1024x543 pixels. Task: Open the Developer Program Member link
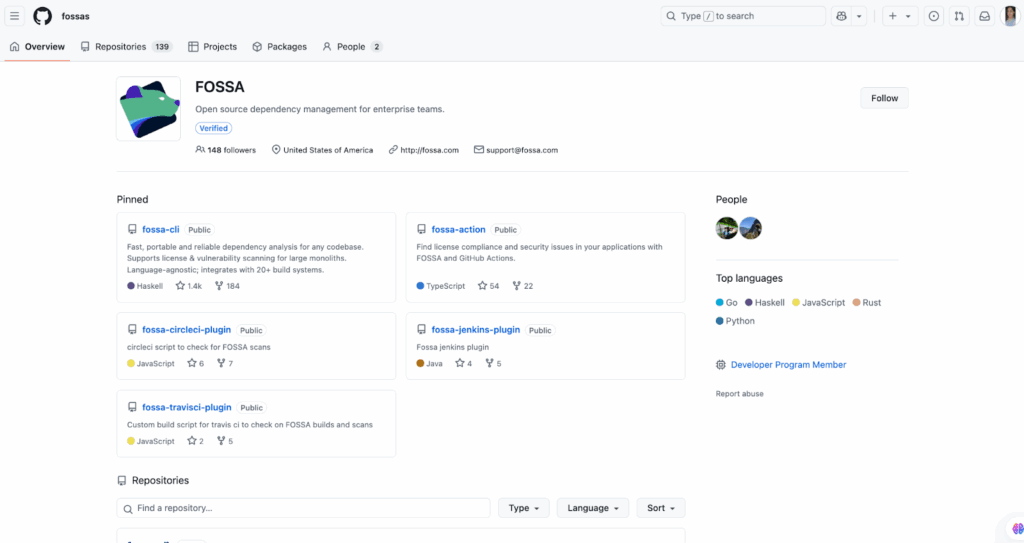788,365
